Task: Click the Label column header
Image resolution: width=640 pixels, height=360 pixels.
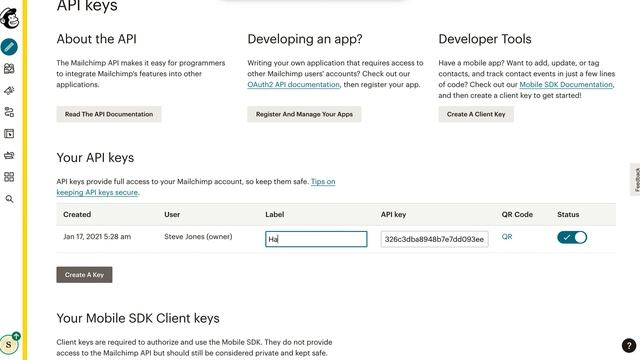Action: tap(275, 214)
